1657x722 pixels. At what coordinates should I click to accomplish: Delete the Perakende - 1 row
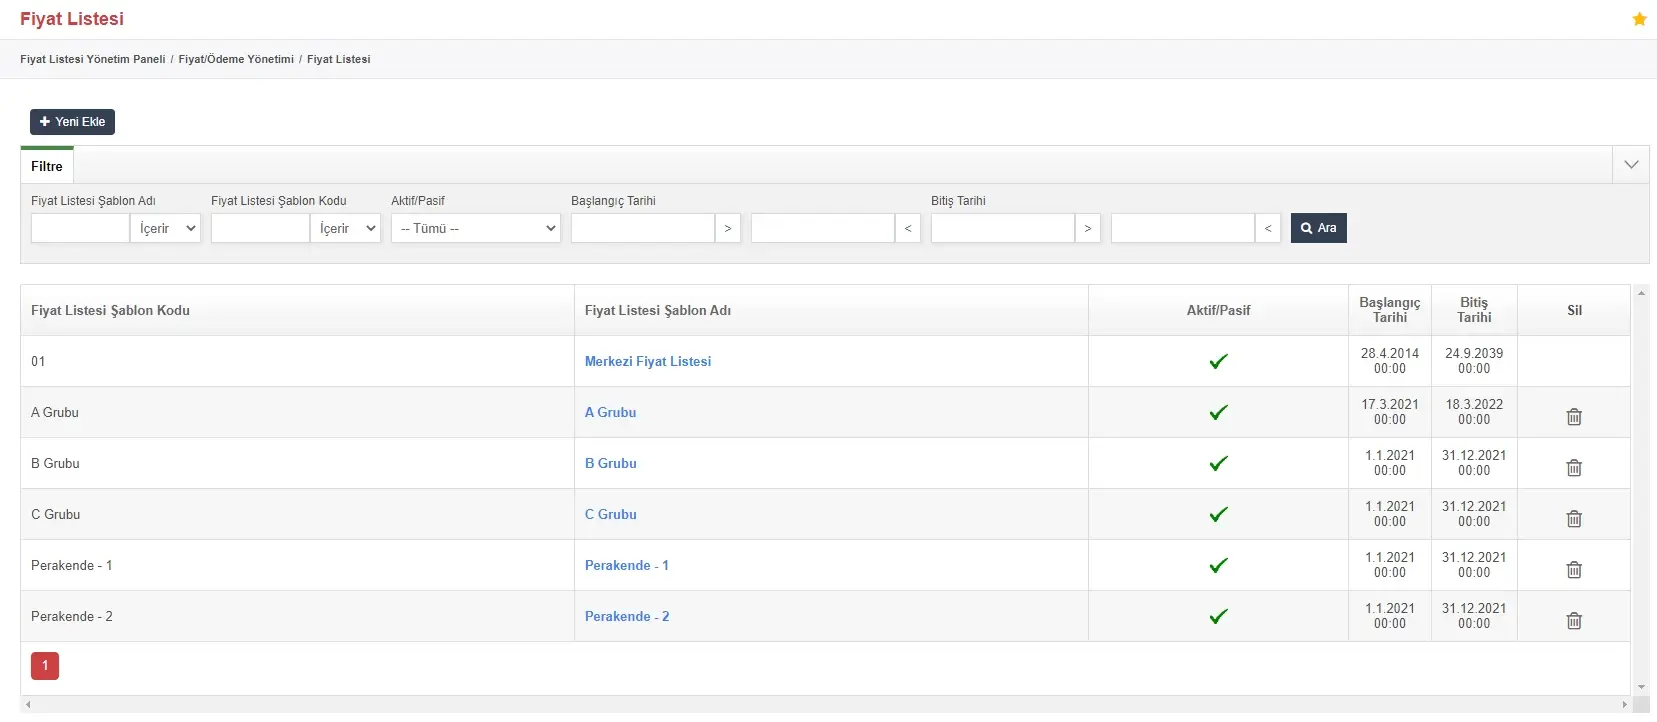coord(1574,570)
